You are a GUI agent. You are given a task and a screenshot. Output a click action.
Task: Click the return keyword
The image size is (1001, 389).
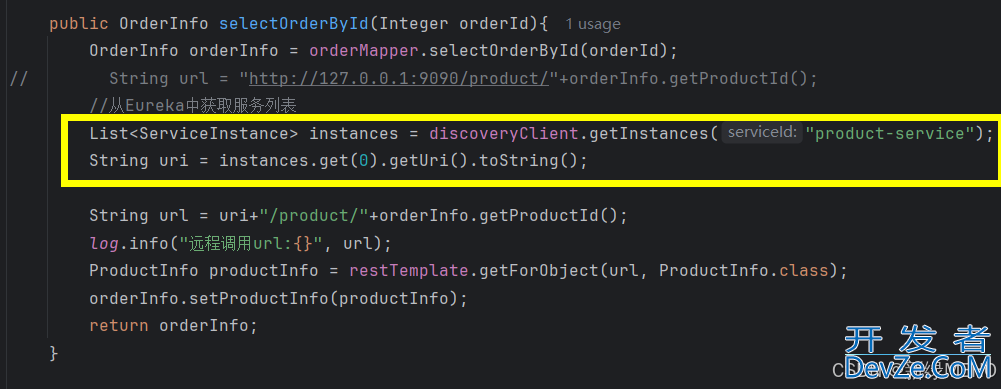click(x=119, y=326)
